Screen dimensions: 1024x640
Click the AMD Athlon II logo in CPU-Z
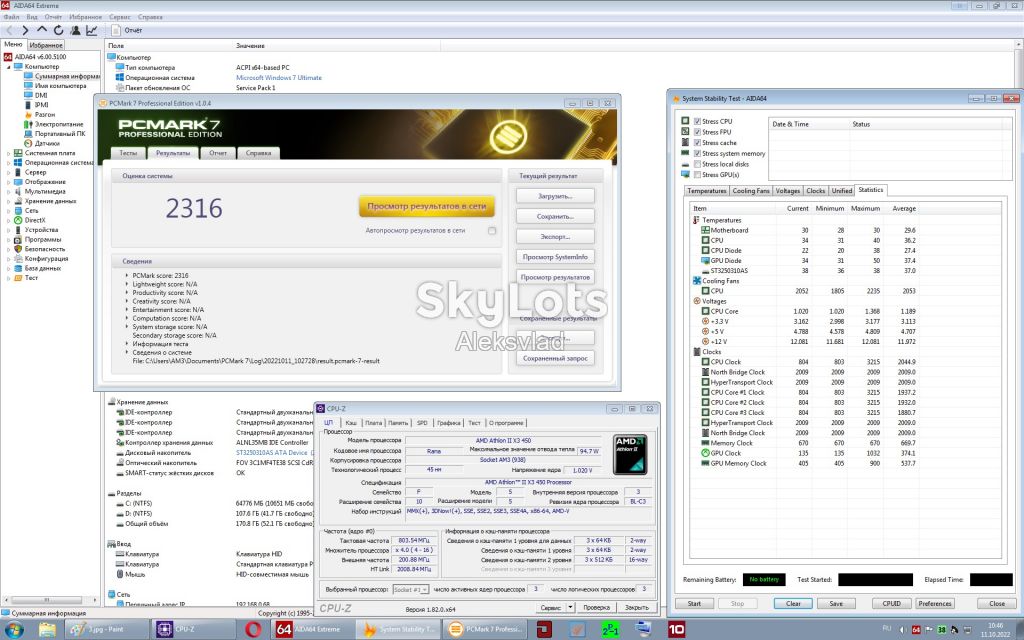(x=630, y=454)
